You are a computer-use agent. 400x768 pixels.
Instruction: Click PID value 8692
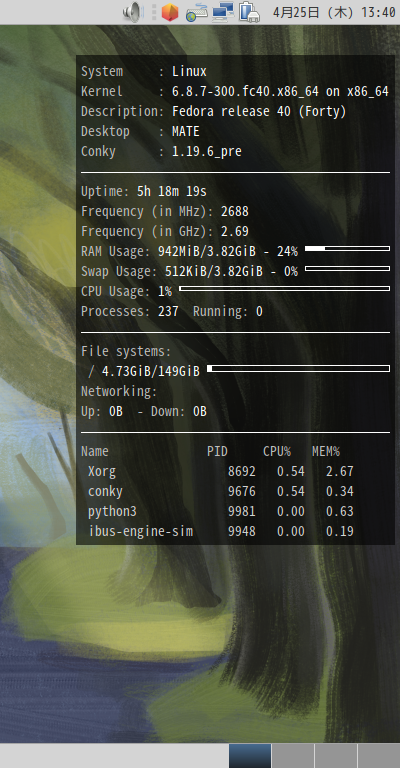coord(242,472)
